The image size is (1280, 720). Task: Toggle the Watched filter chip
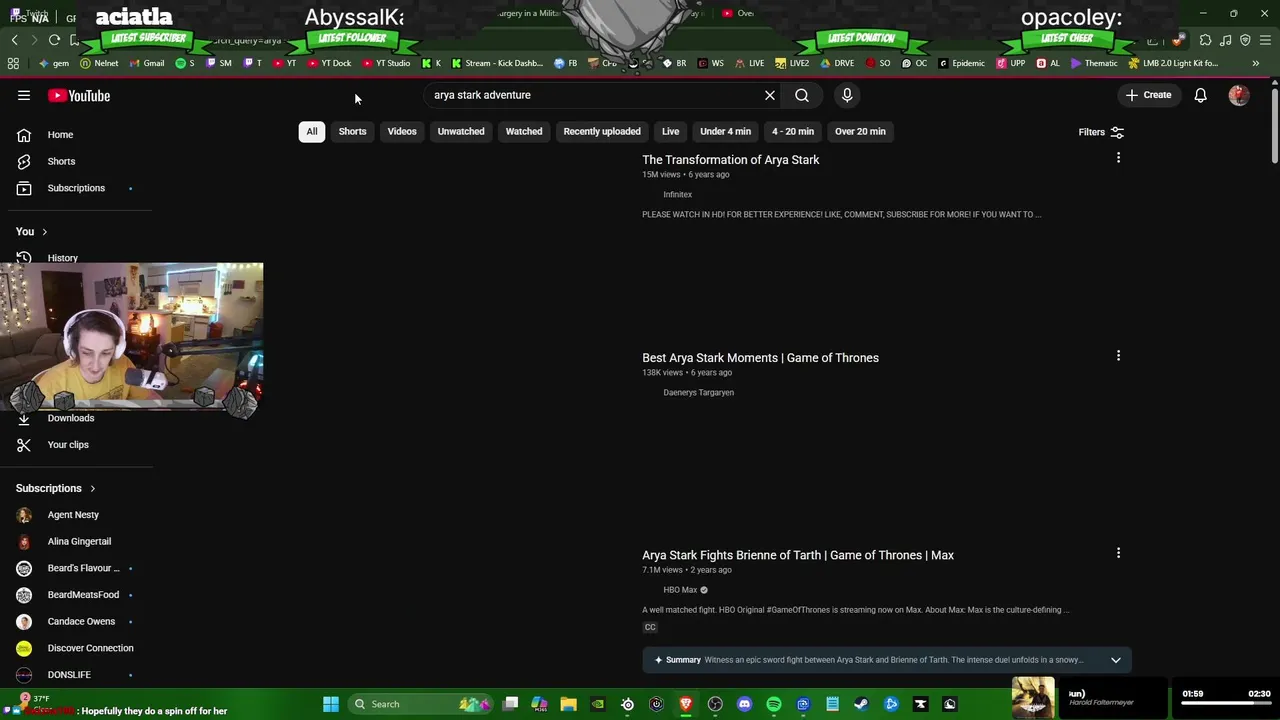[524, 131]
